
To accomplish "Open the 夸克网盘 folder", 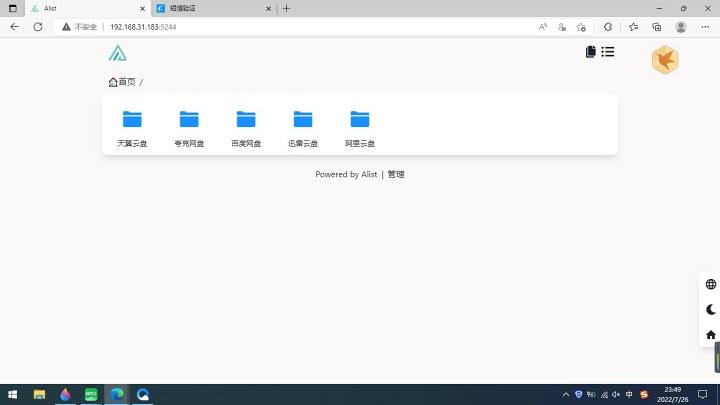I will (x=189, y=129).
